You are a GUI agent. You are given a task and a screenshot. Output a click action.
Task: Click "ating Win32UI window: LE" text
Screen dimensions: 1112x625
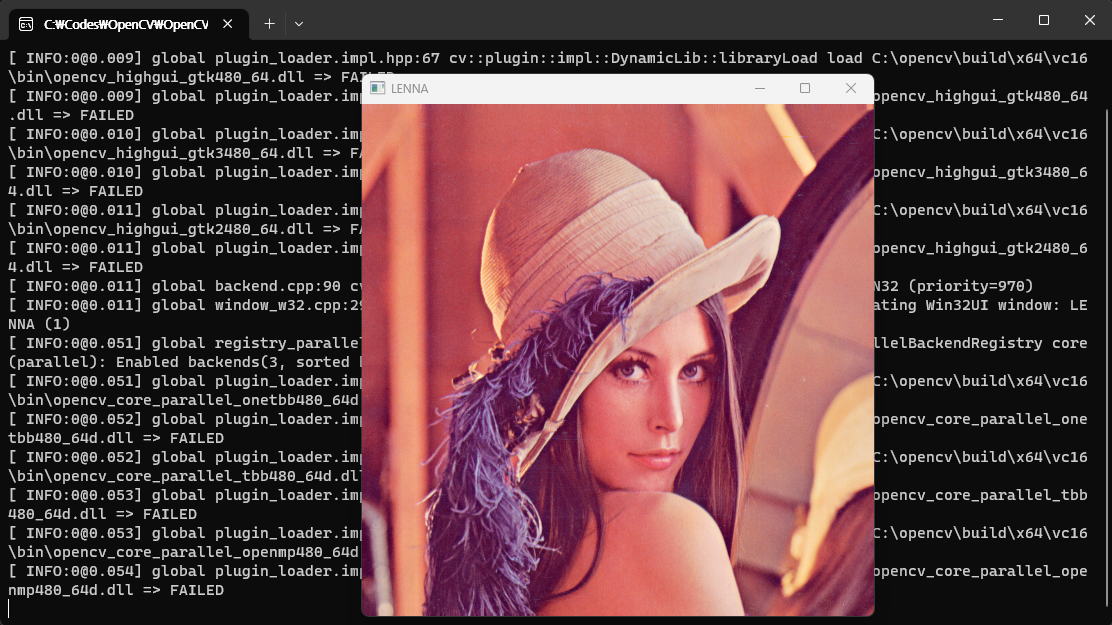[x=980, y=305]
